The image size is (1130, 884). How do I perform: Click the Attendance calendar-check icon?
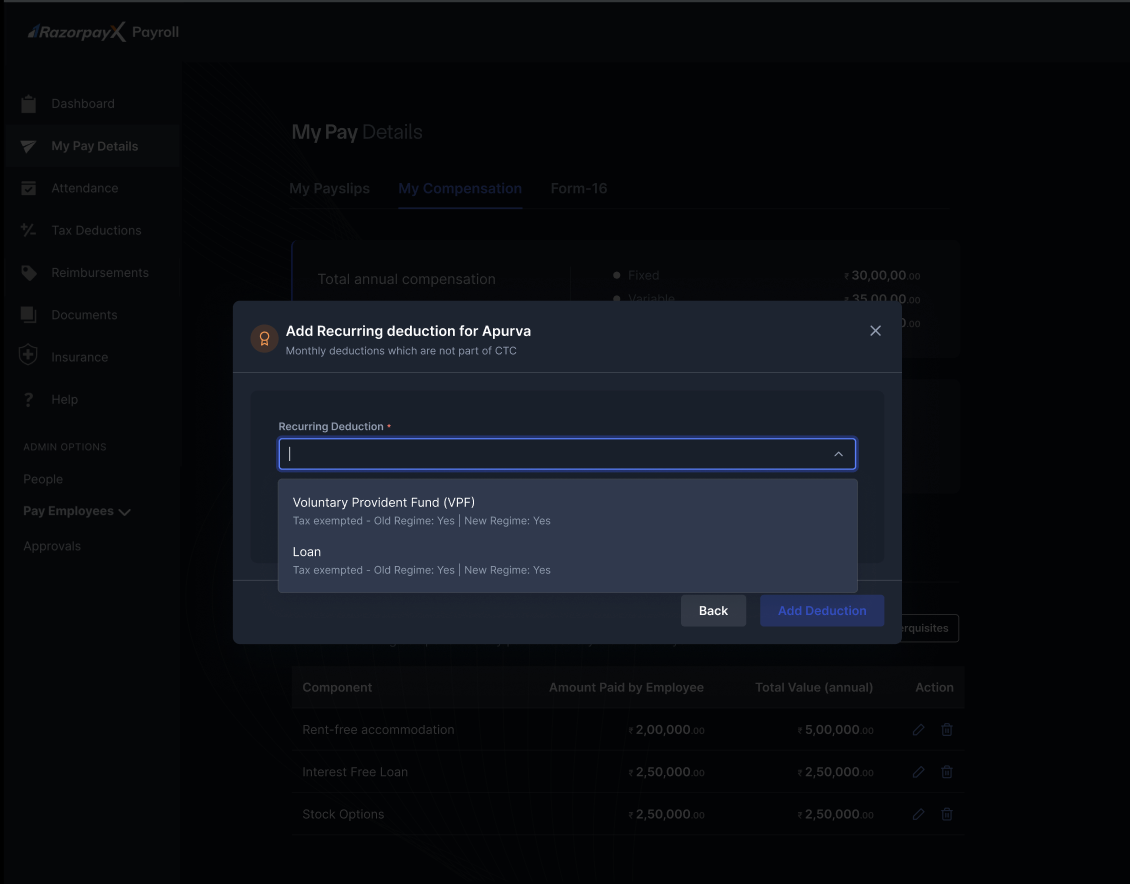pyautogui.click(x=29, y=188)
